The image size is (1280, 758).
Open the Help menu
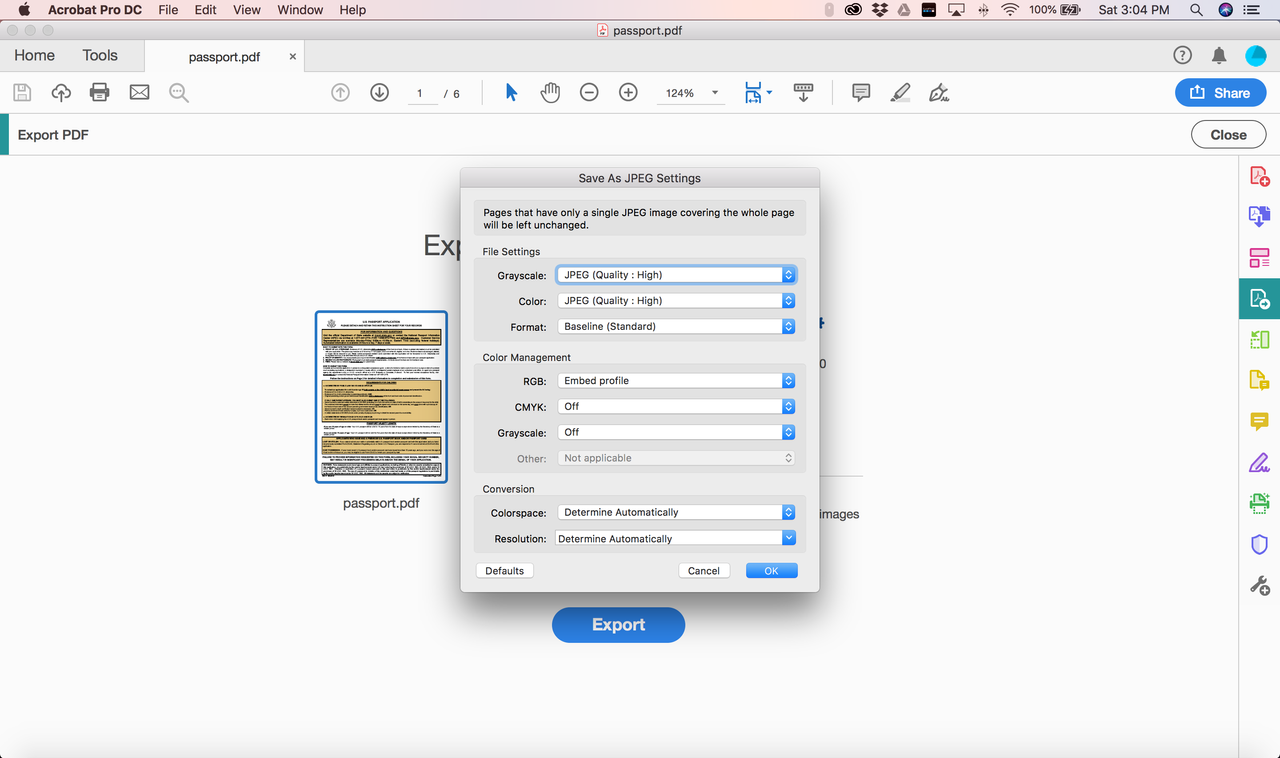pos(352,9)
